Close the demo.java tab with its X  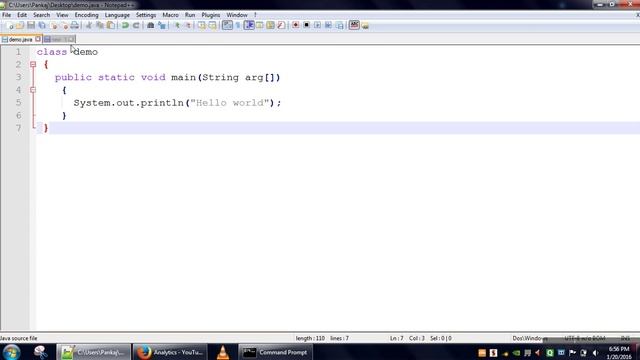(x=38, y=39)
